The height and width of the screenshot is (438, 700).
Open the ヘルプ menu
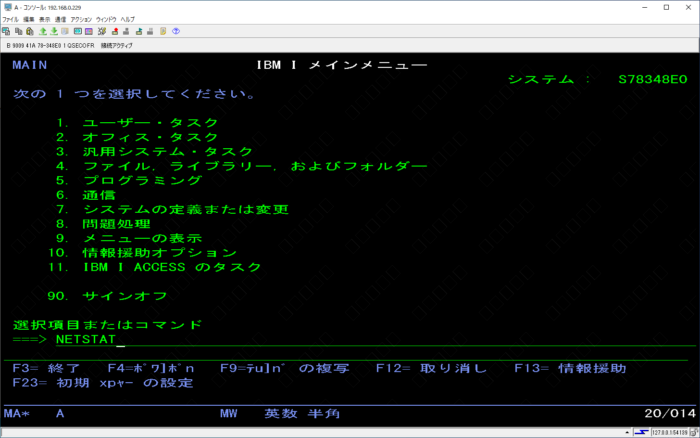[128, 20]
